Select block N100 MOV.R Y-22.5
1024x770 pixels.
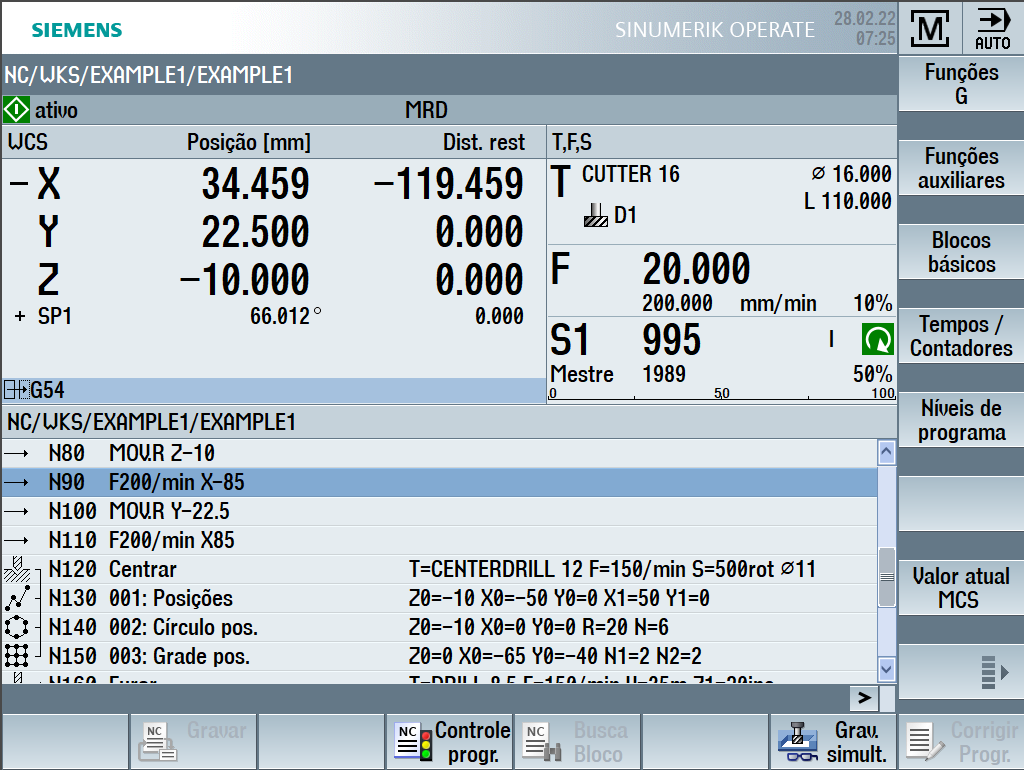point(440,511)
